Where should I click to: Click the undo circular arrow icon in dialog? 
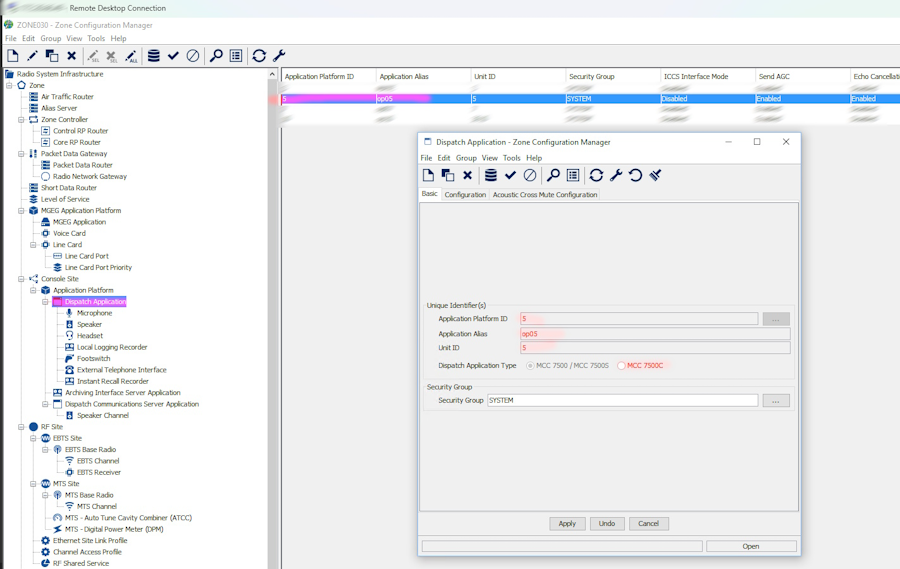coord(635,175)
